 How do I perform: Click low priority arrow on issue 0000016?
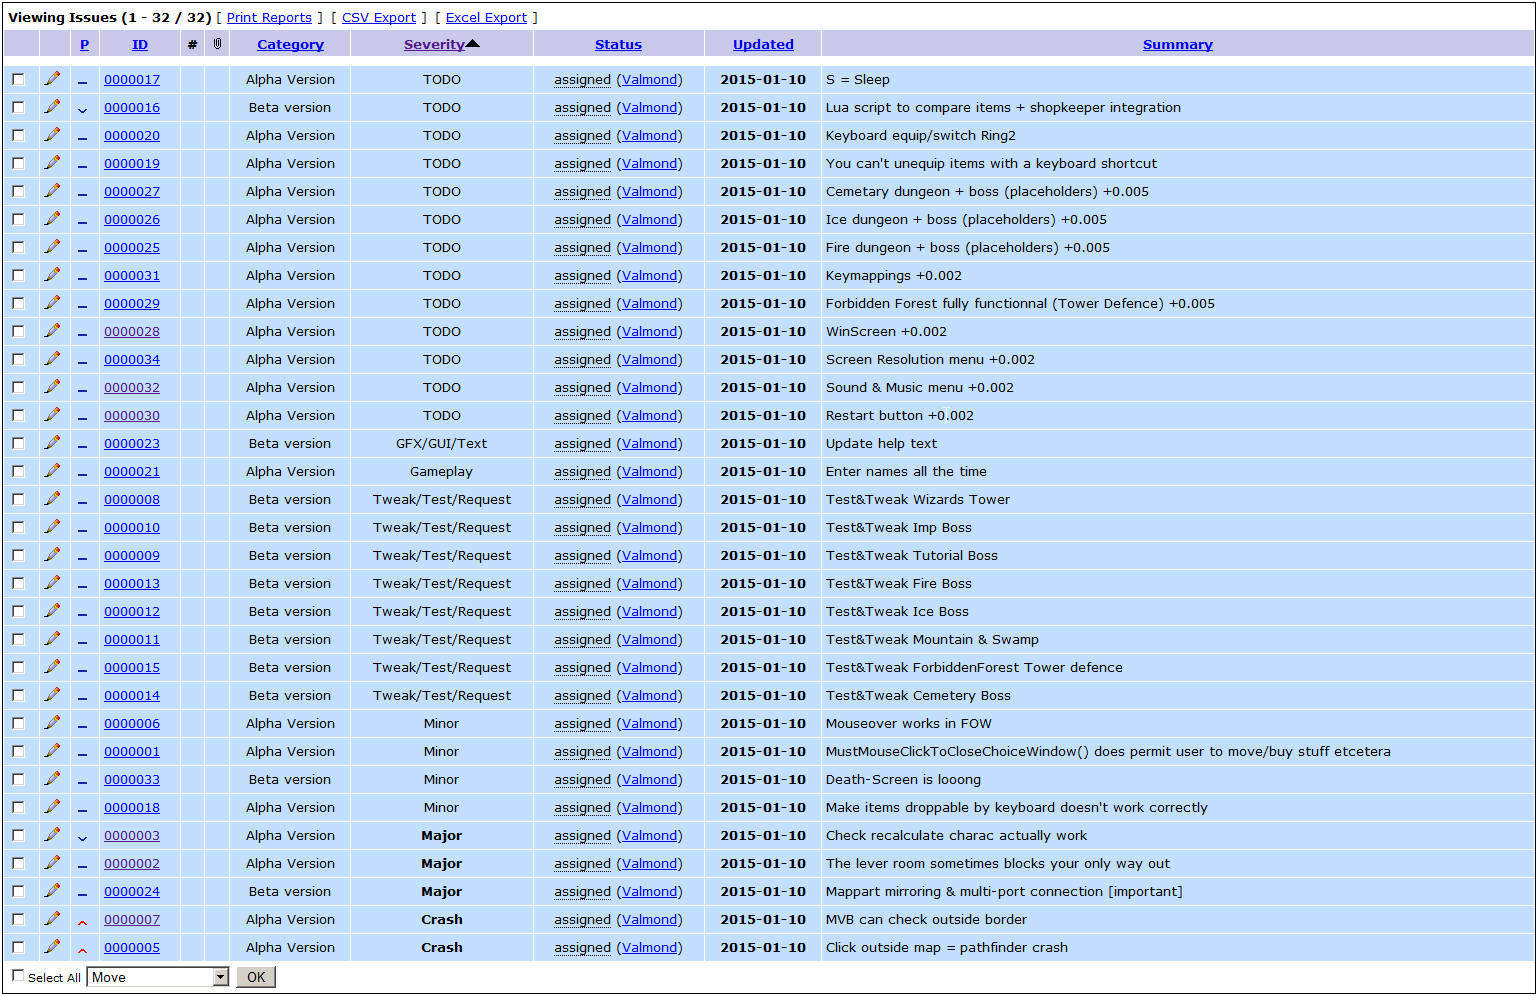pyautogui.click(x=83, y=110)
